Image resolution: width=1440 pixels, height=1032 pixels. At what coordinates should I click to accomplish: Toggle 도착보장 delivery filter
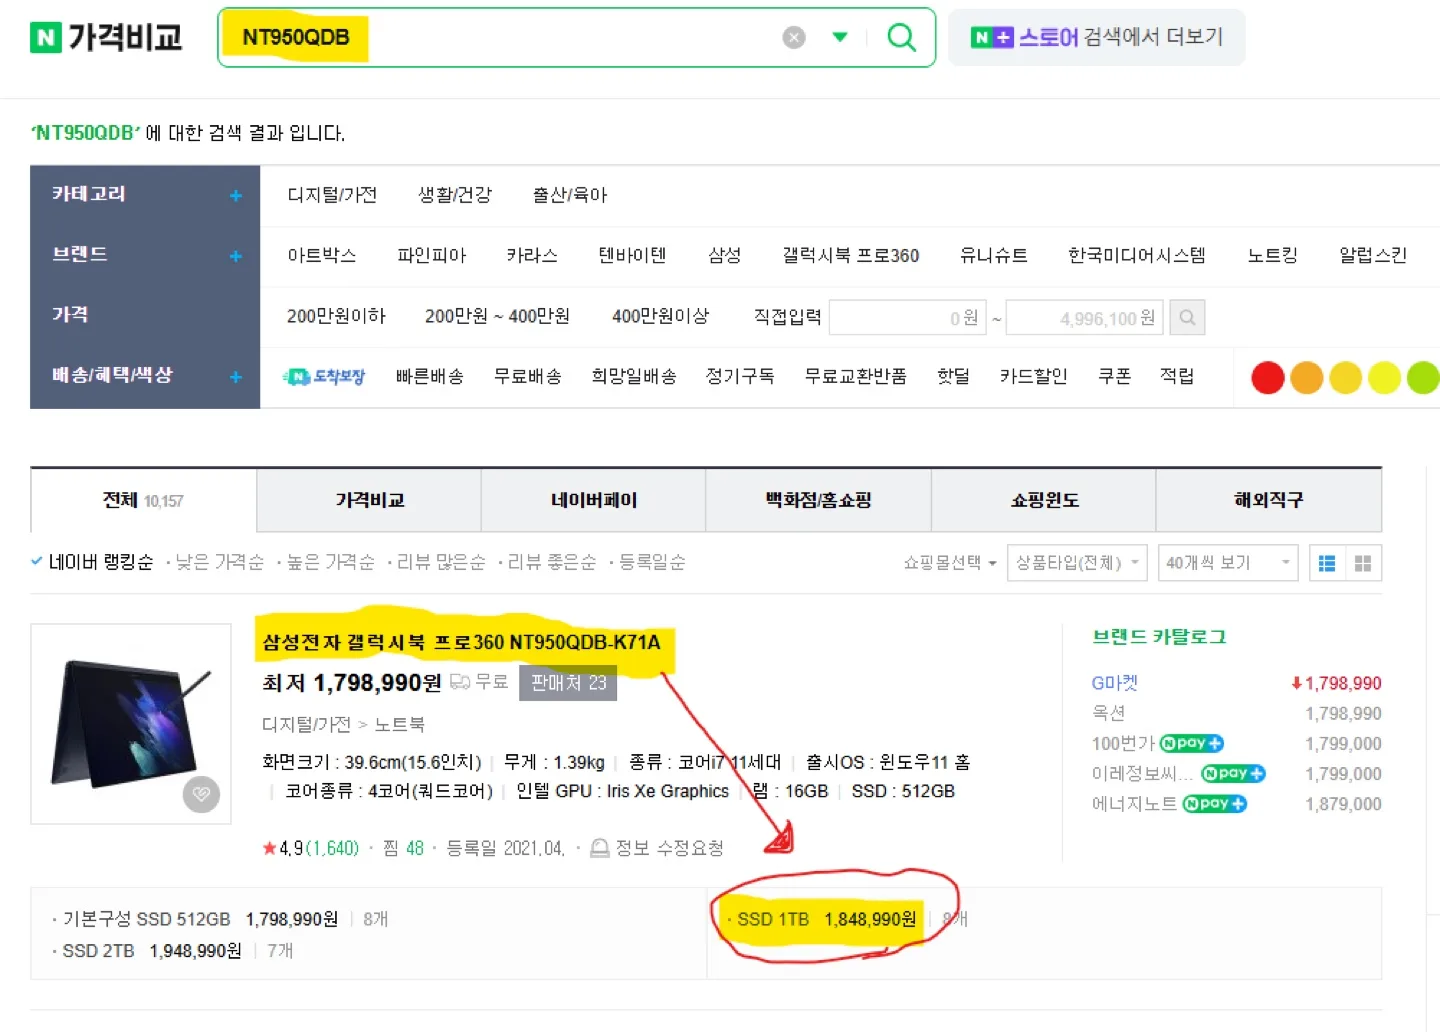[324, 377]
